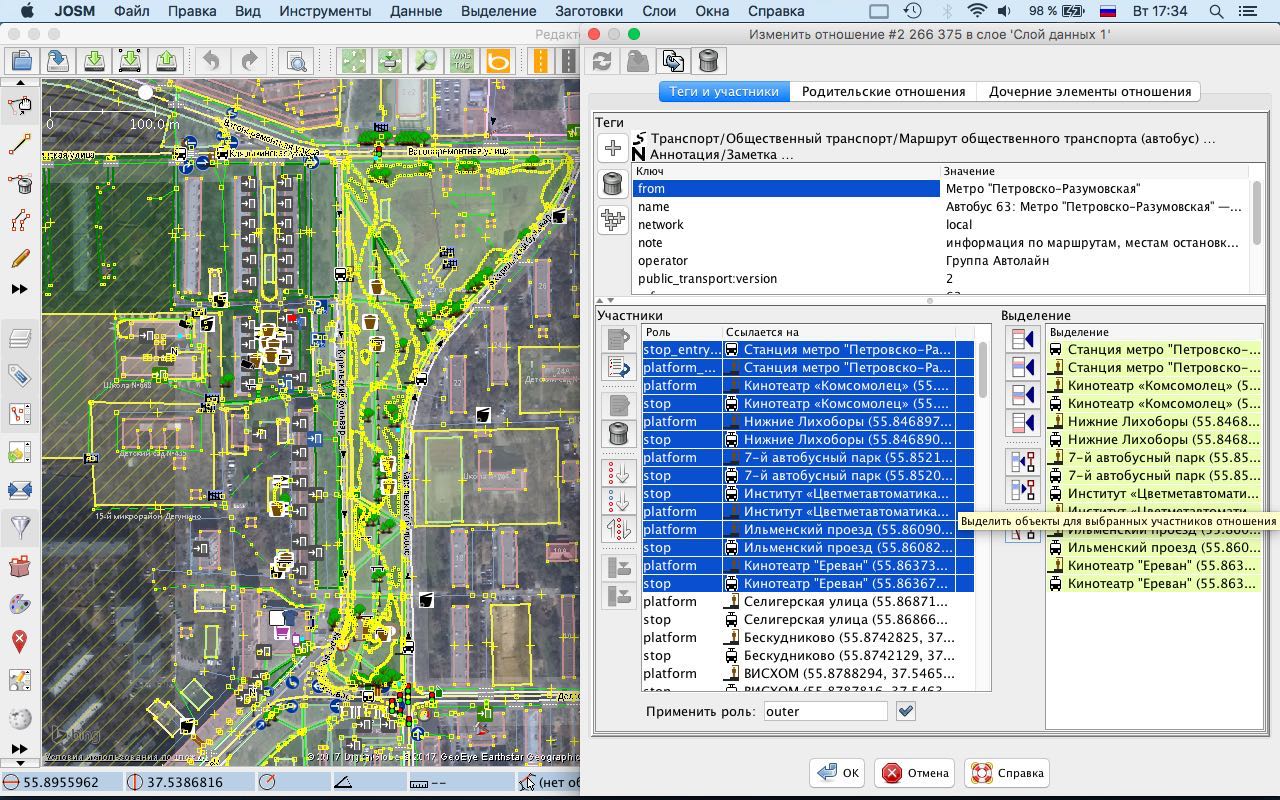Click the Download map data icon
1280x800 pixels.
[94, 61]
